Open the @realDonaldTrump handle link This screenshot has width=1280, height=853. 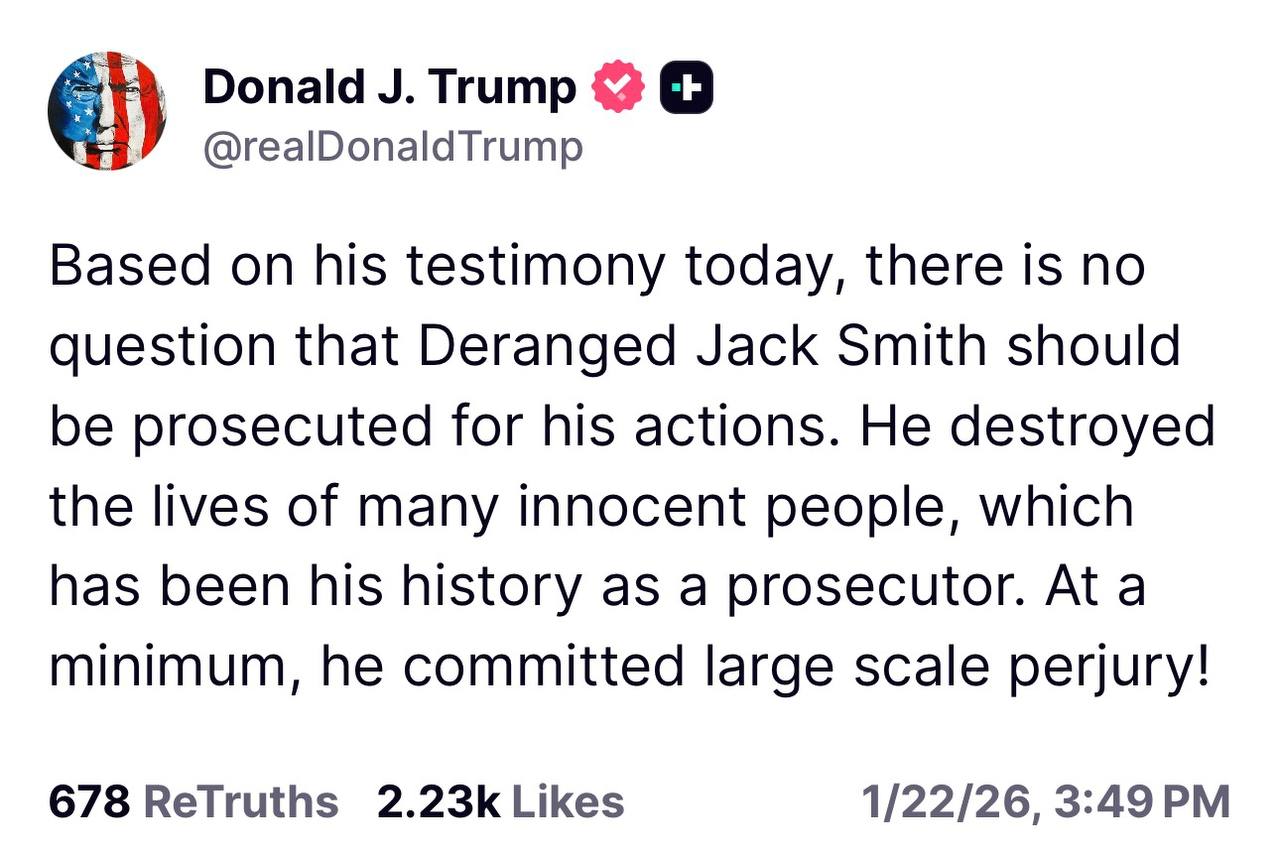(392, 147)
